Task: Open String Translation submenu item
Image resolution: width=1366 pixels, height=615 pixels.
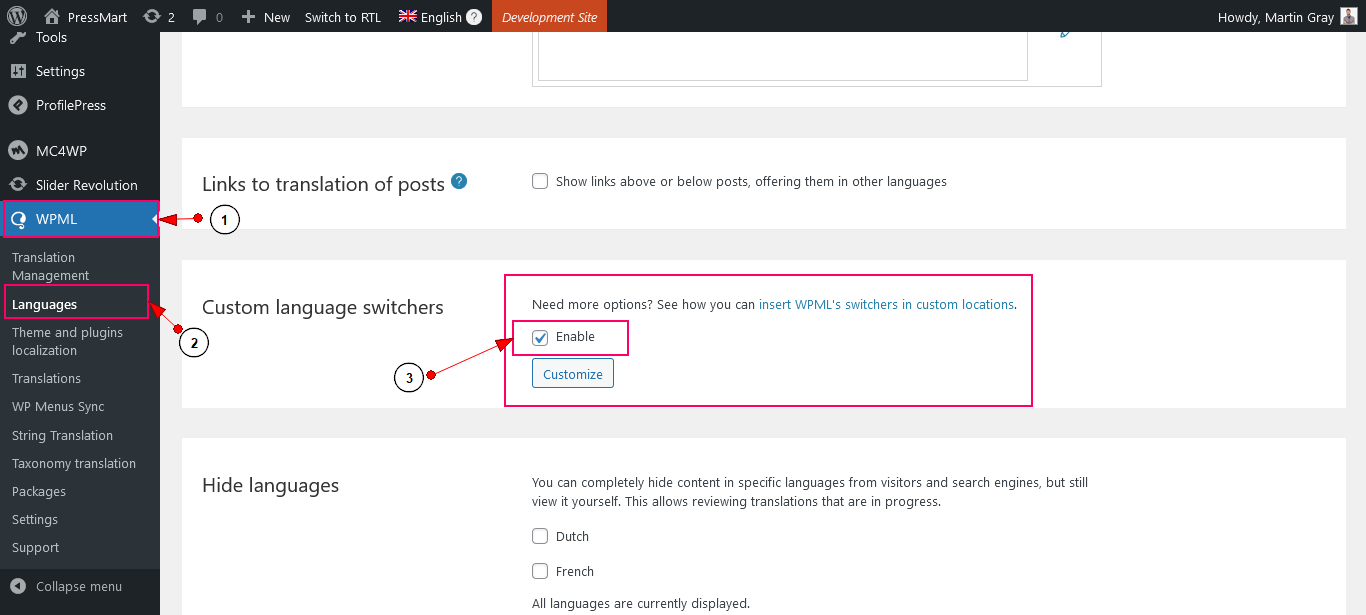Action: 62,435
